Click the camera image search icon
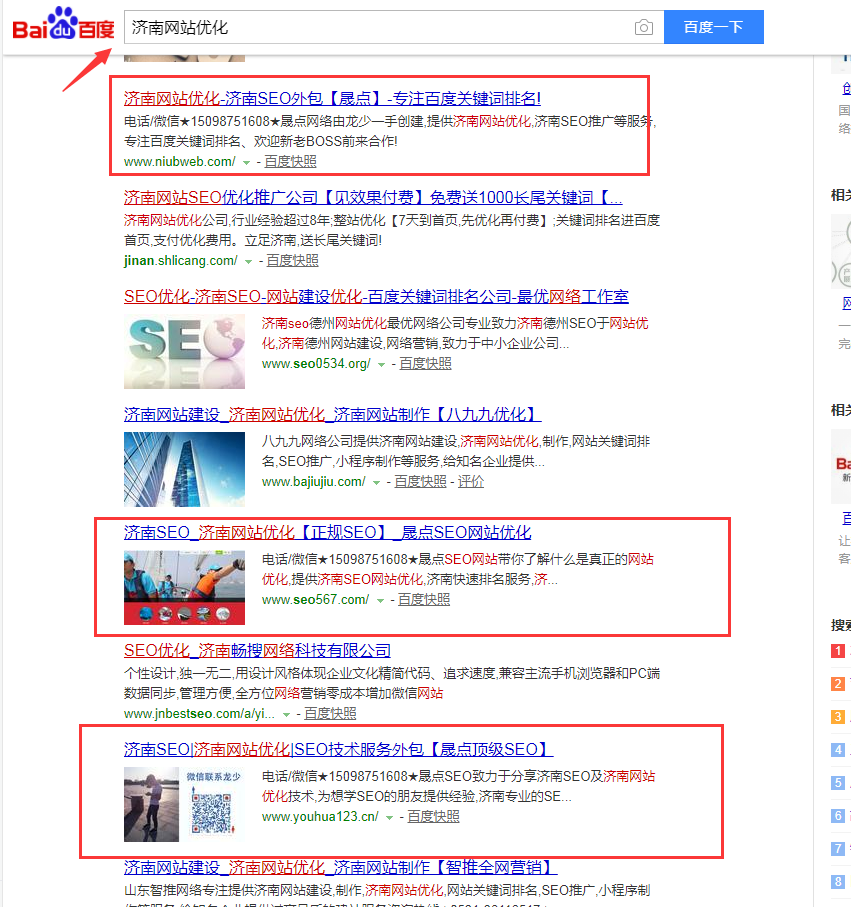851x907 pixels. pyautogui.click(x=644, y=27)
